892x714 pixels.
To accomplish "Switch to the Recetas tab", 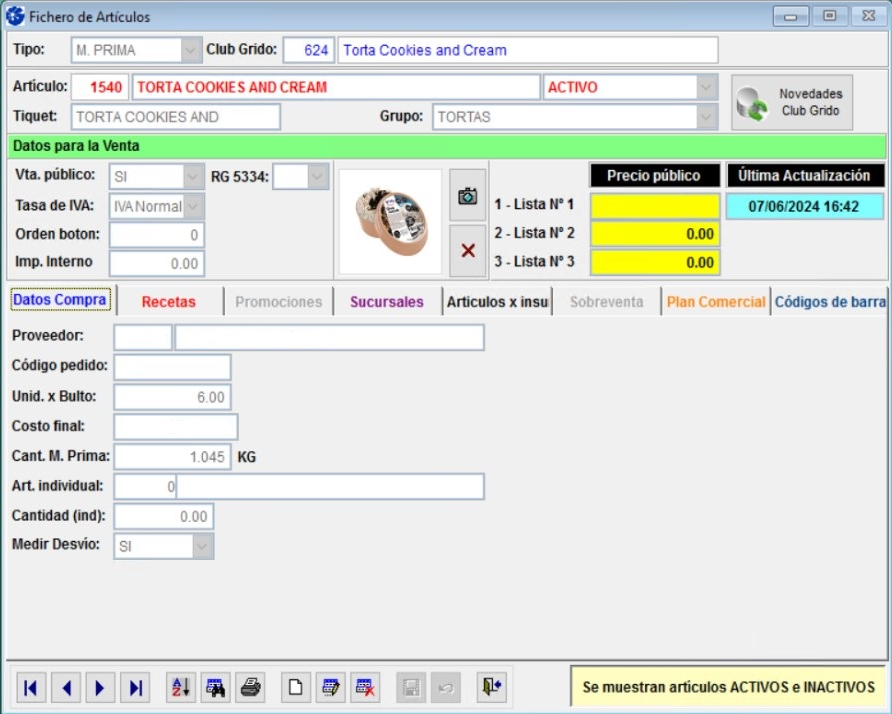I will pos(168,302).
